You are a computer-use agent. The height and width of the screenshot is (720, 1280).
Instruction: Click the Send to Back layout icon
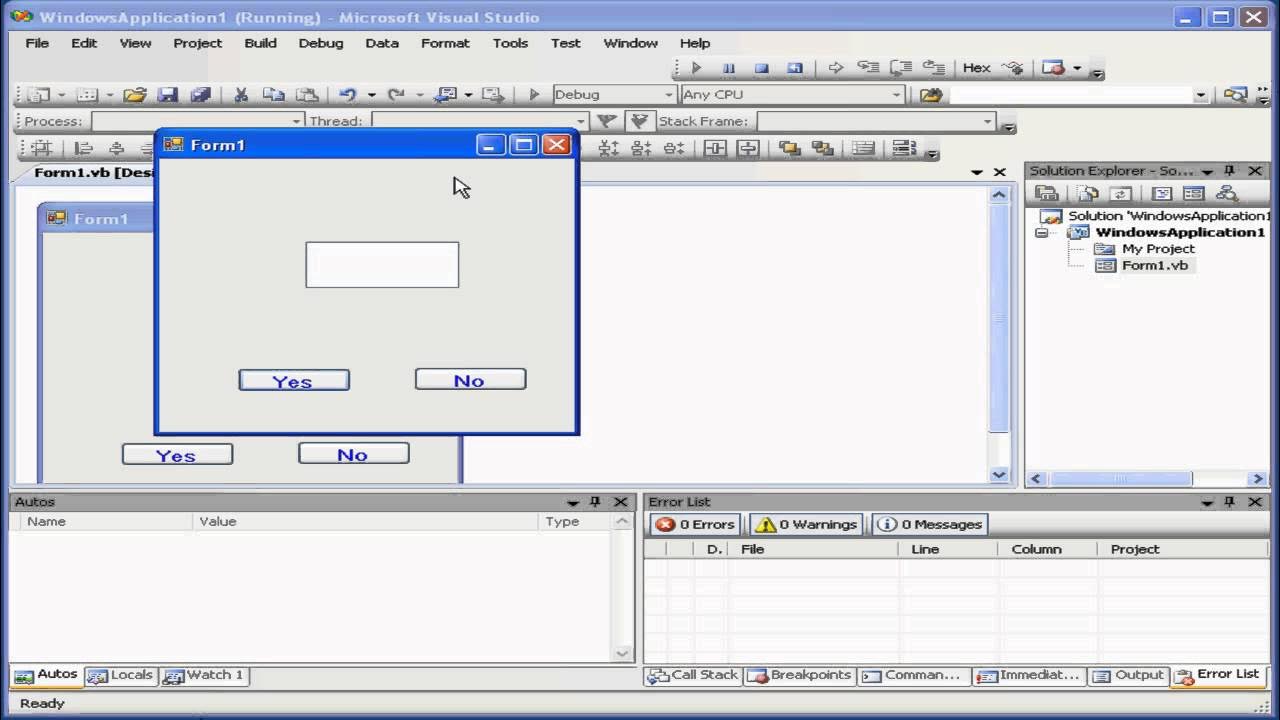(x=823, y=148)
